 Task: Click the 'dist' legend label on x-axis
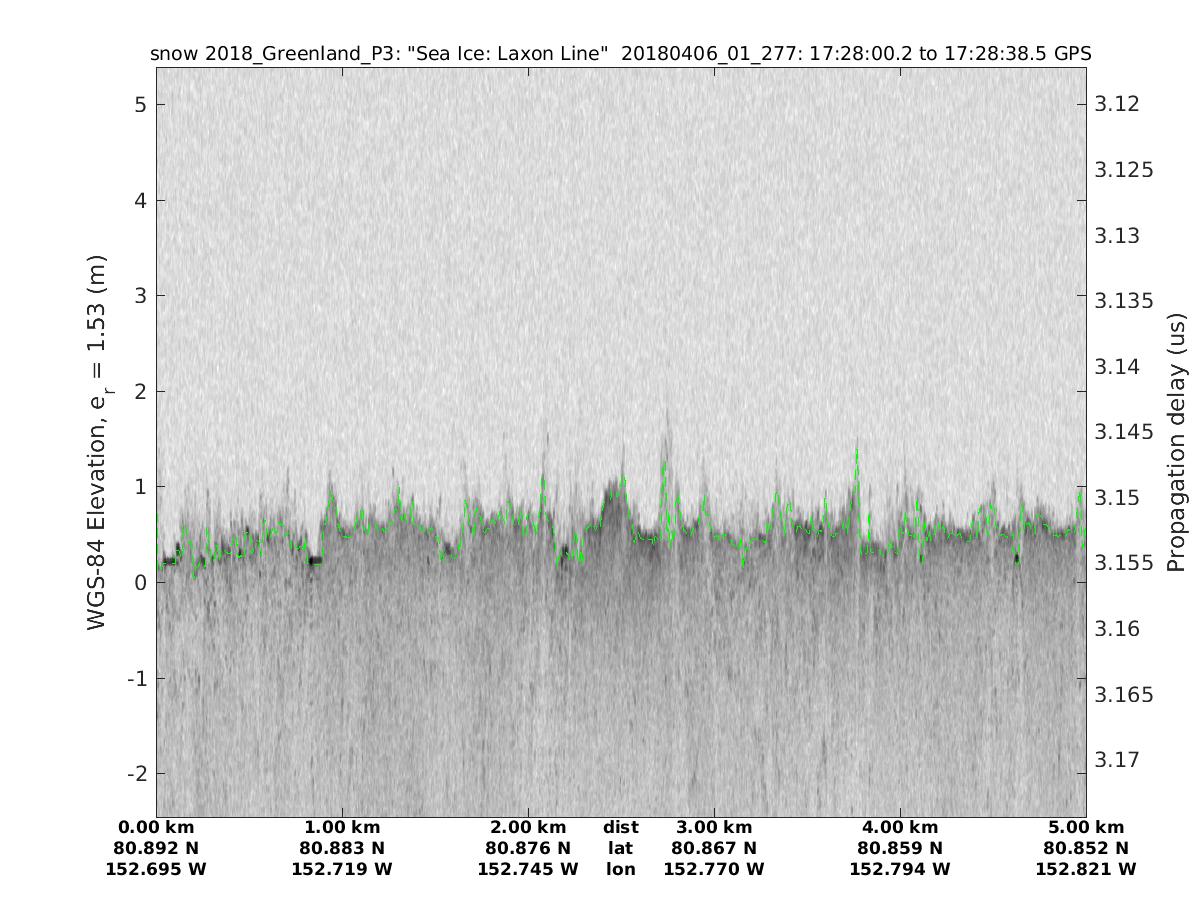click(x=621, y=827)
